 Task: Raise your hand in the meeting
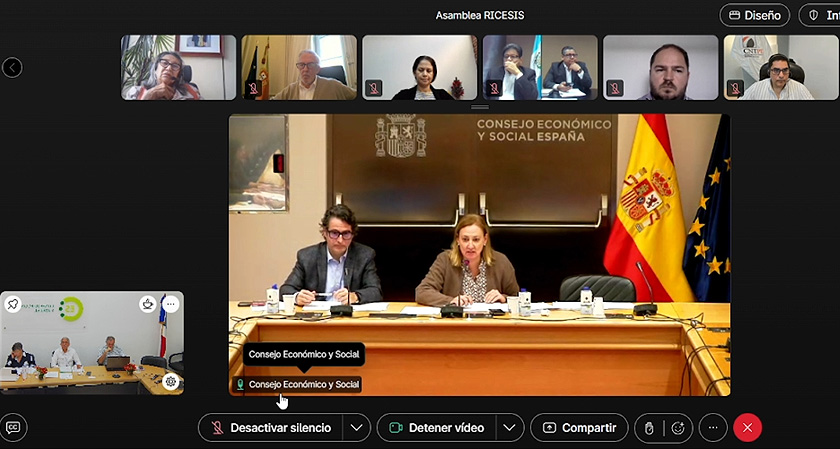(x=649, y=428)
